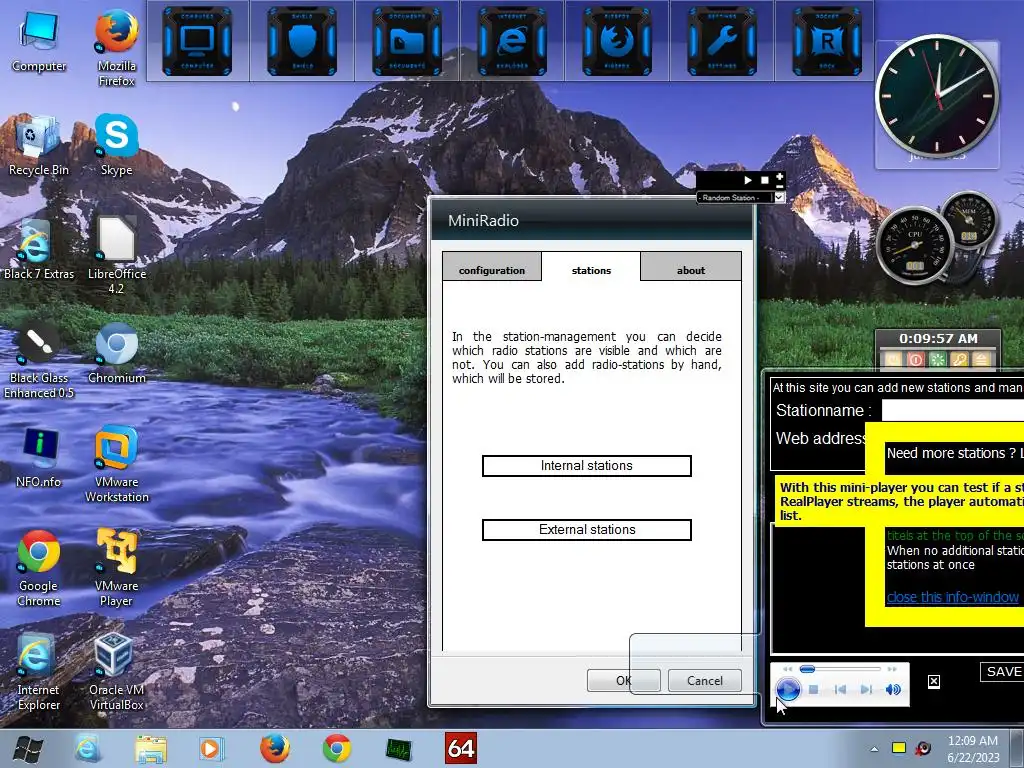
Task: Play the stream in the mini-player
Action: pyautogui.click(x=788, y=690)
